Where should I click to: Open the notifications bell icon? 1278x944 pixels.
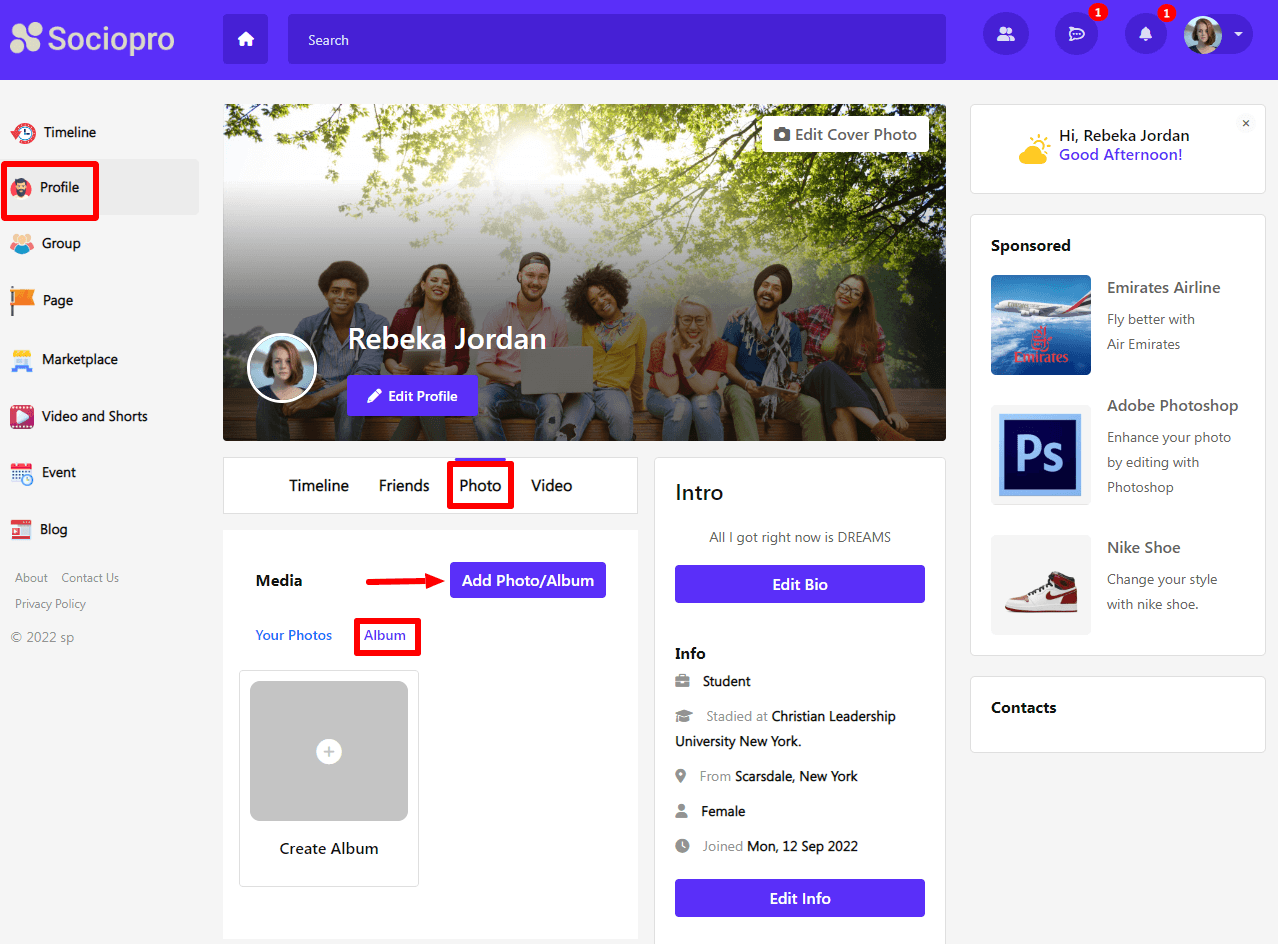coord(1146,34)
